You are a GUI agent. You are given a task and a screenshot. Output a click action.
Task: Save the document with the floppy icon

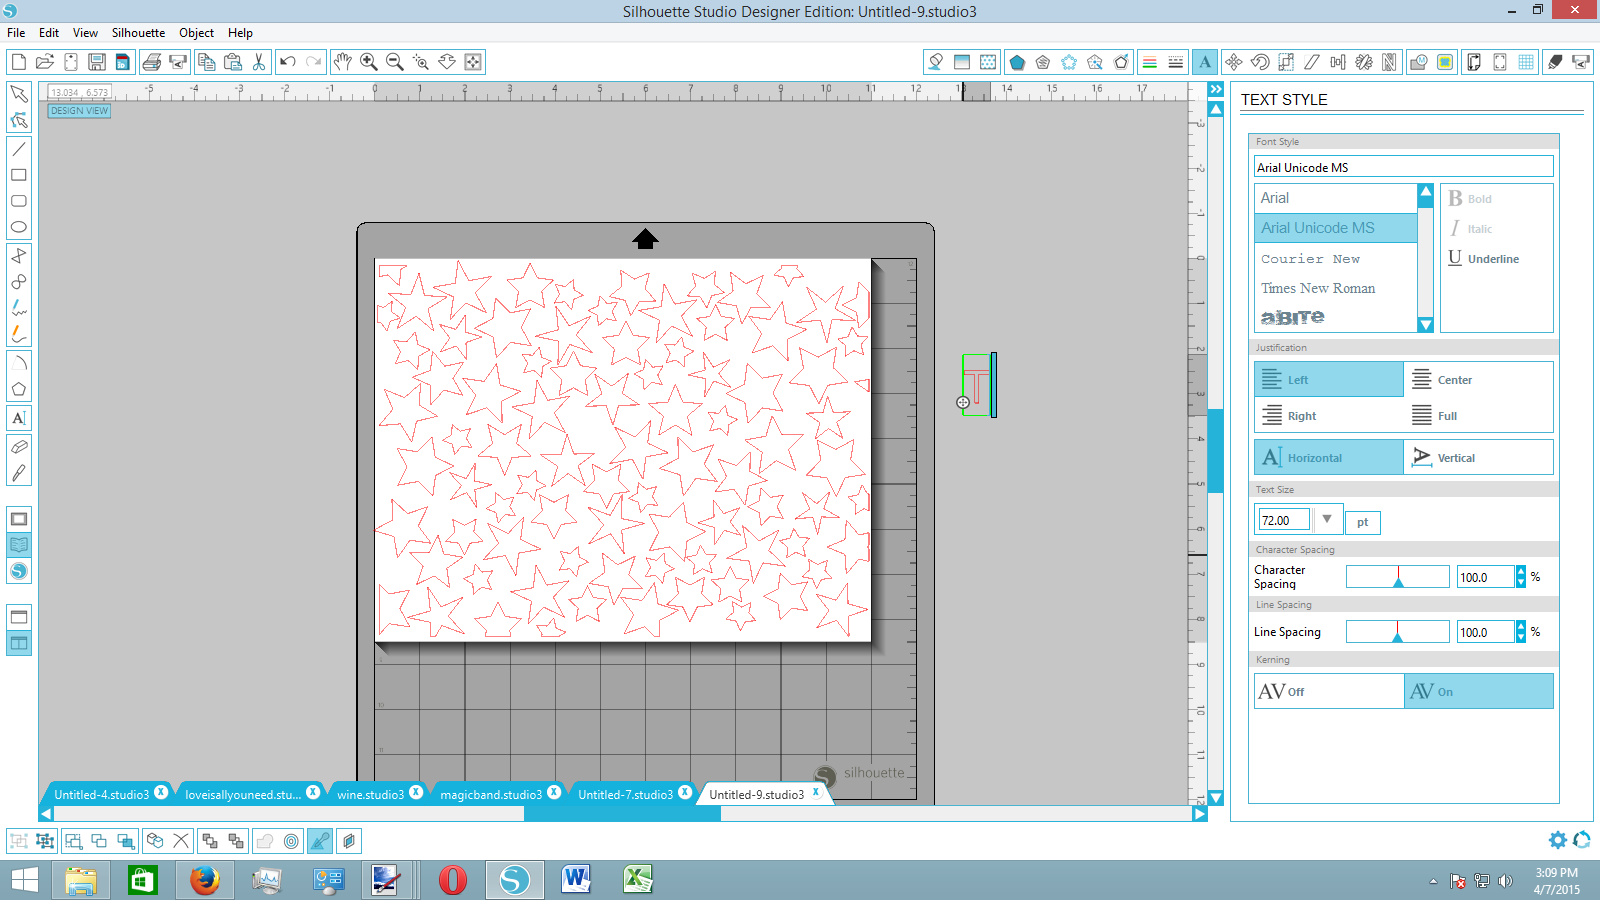pyautogui.click(x=97, y=62)
